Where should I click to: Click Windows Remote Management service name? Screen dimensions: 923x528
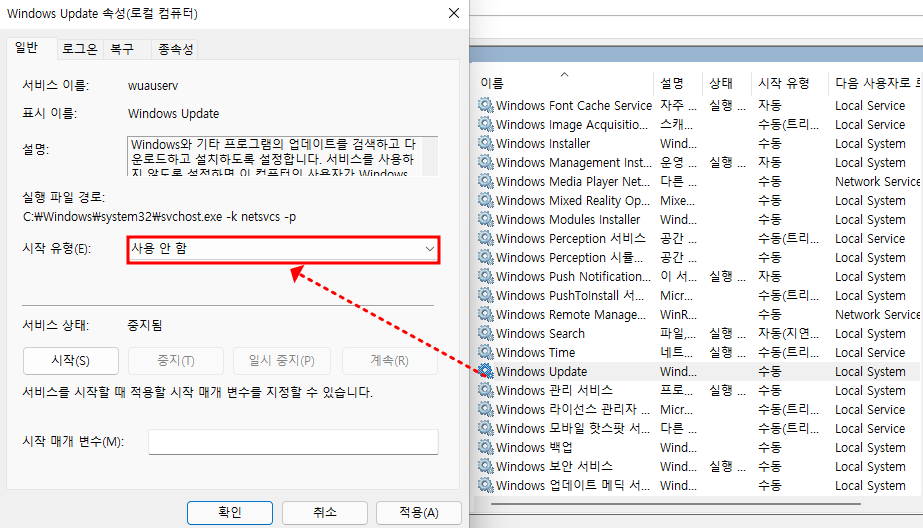click(571, 314)
